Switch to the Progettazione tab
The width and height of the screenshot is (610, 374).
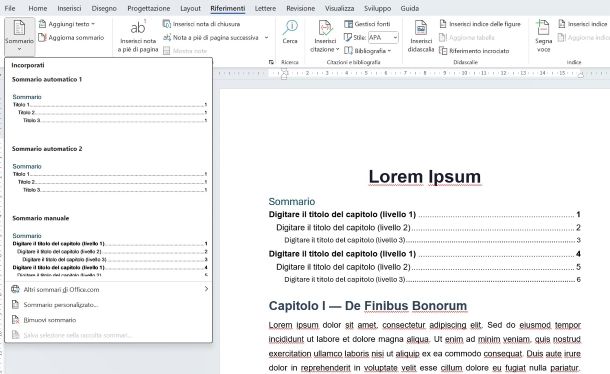coord(149,8)
